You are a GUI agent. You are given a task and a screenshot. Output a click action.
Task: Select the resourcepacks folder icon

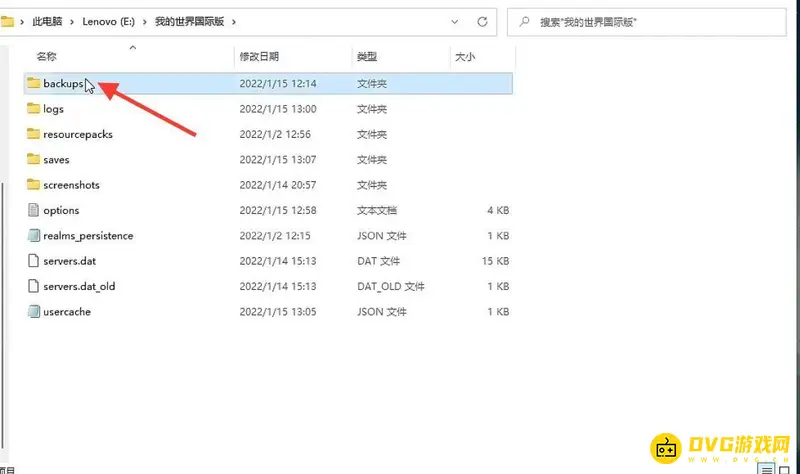(33, 134)
